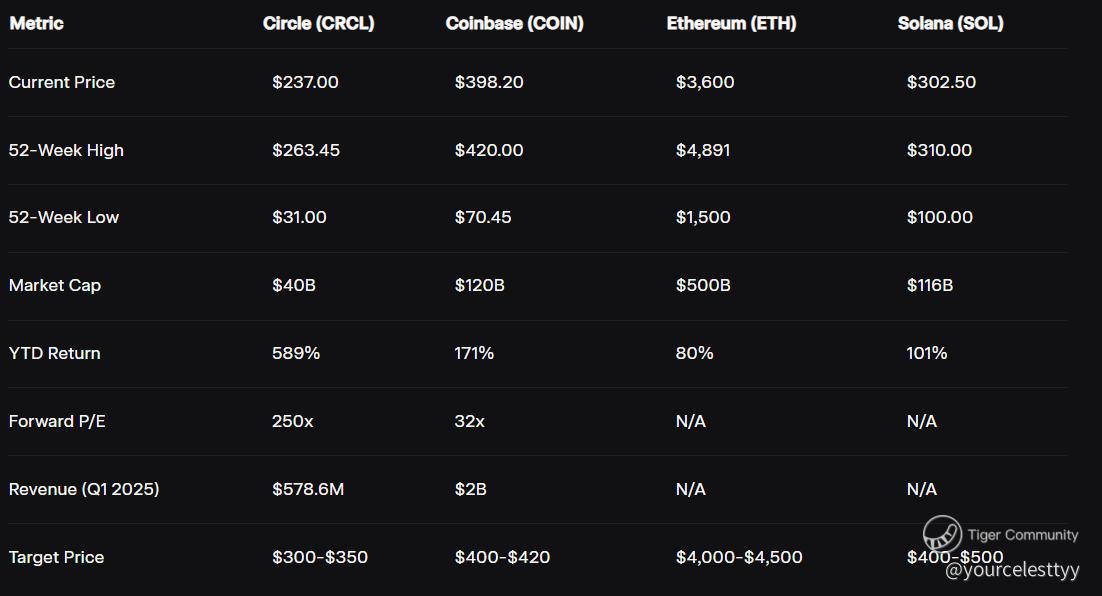Viewport: 1102px width, 596px height.
Task: Select the Forward P/E row label
Action: [57, 422]
